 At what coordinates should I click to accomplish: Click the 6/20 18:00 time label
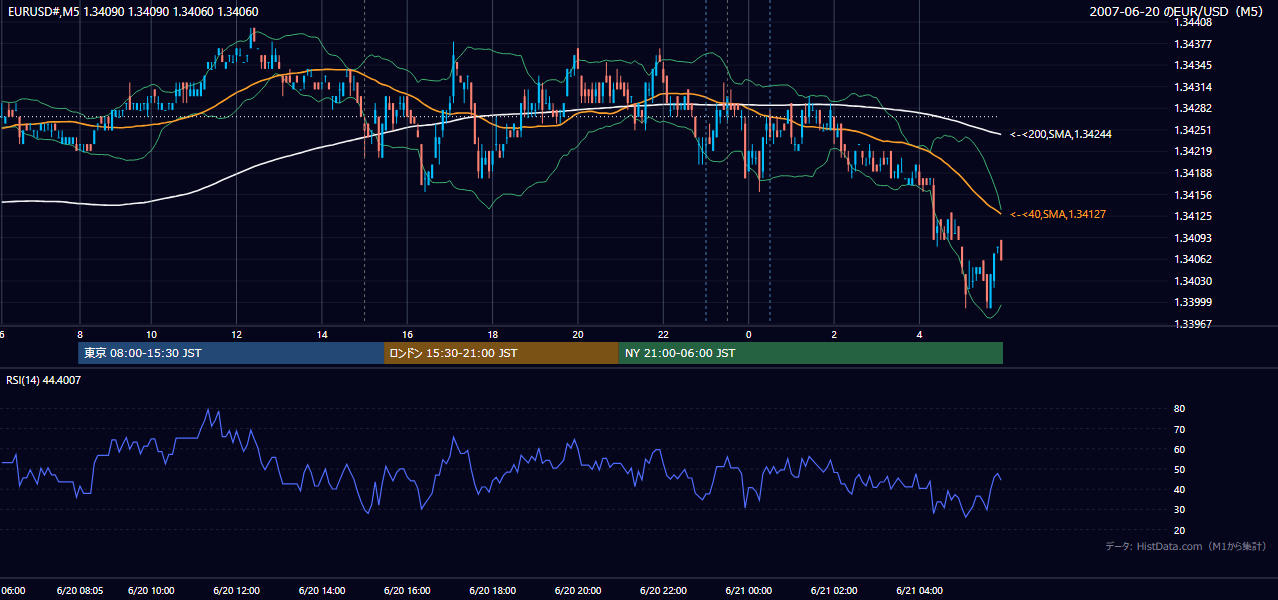tap(493, 591)
